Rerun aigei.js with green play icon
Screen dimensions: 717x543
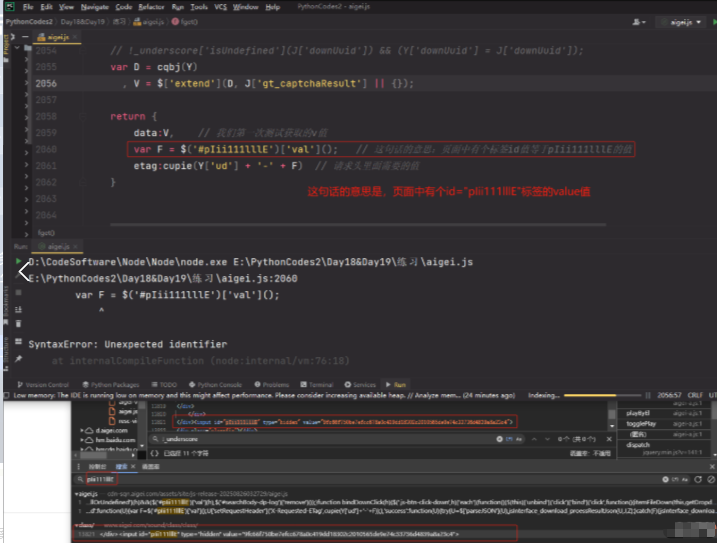(18, 261)
